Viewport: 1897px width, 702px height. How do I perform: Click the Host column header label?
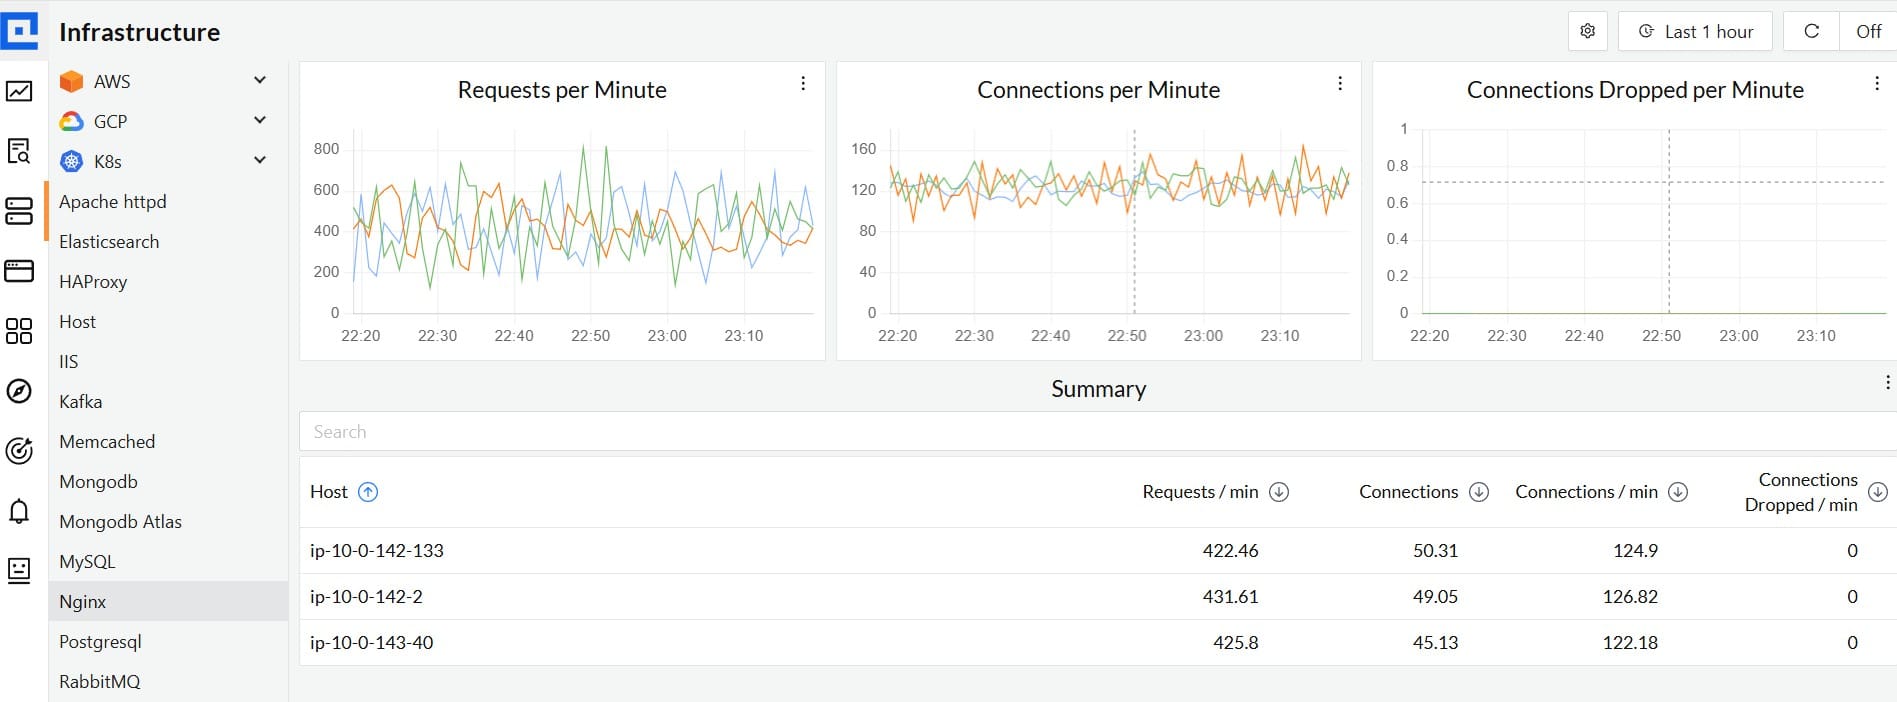tap(329, 492)
